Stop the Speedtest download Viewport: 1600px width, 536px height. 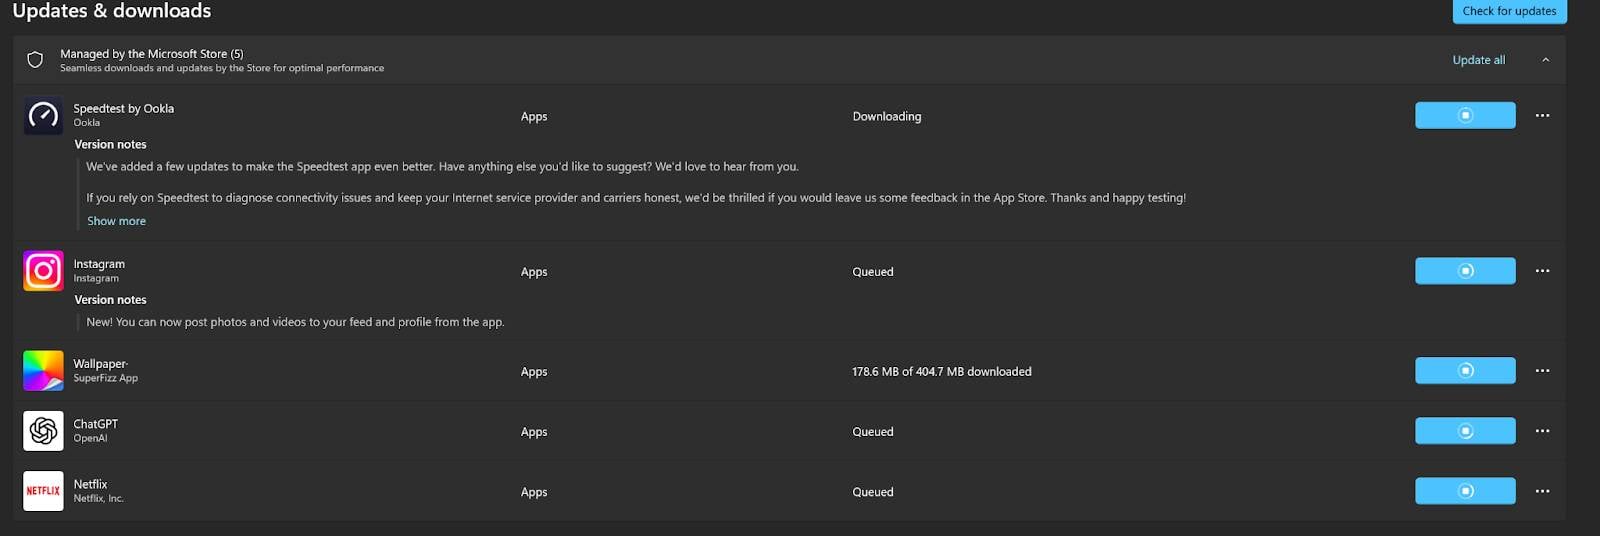pos(1464,116)
